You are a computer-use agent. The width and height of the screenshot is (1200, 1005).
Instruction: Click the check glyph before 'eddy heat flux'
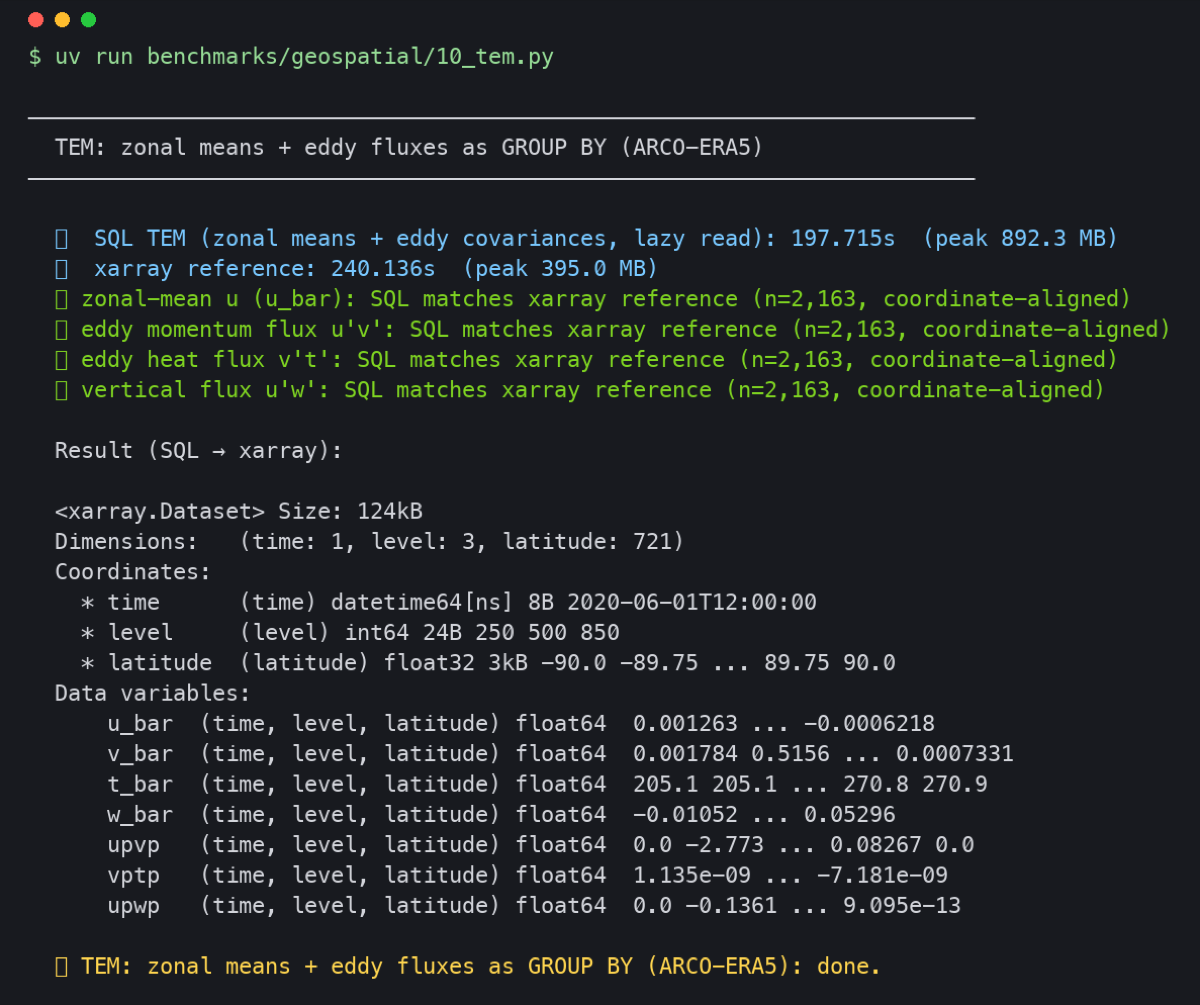pyautogui.click(x=61, y=359)
